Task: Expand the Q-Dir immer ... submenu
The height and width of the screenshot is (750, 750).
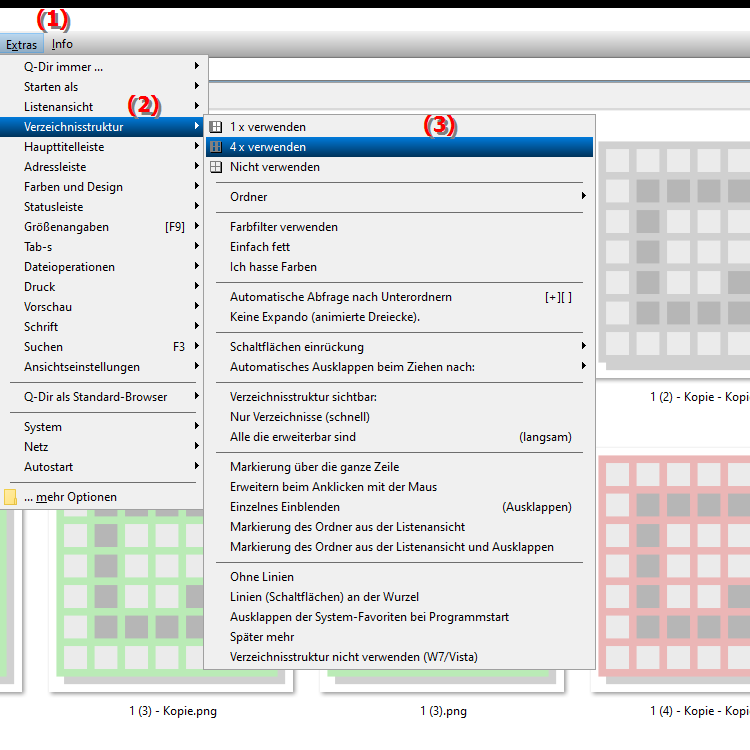Action: [103, 66]
